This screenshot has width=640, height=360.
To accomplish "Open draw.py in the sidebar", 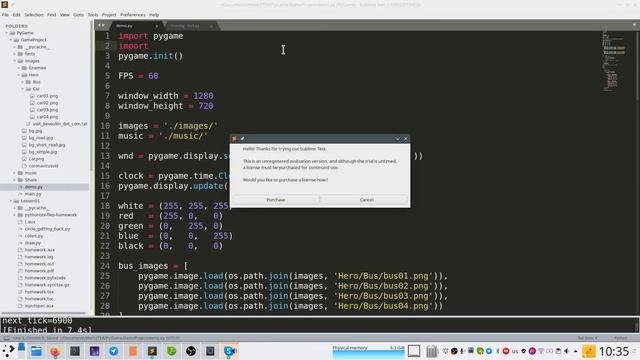I will pyautogui.click(x=33, y=243).
